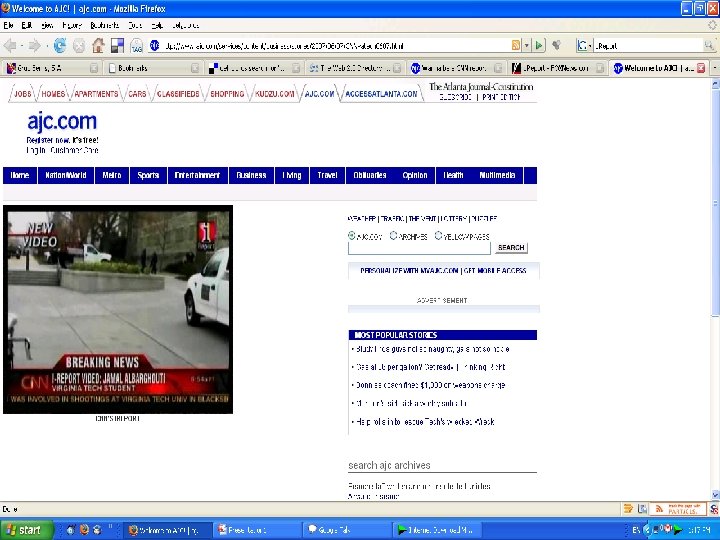Open the $1,000 weapons charge popular story
Image resolution: width=720 pixels, height=540 pixels.
(x=430, y=385)
